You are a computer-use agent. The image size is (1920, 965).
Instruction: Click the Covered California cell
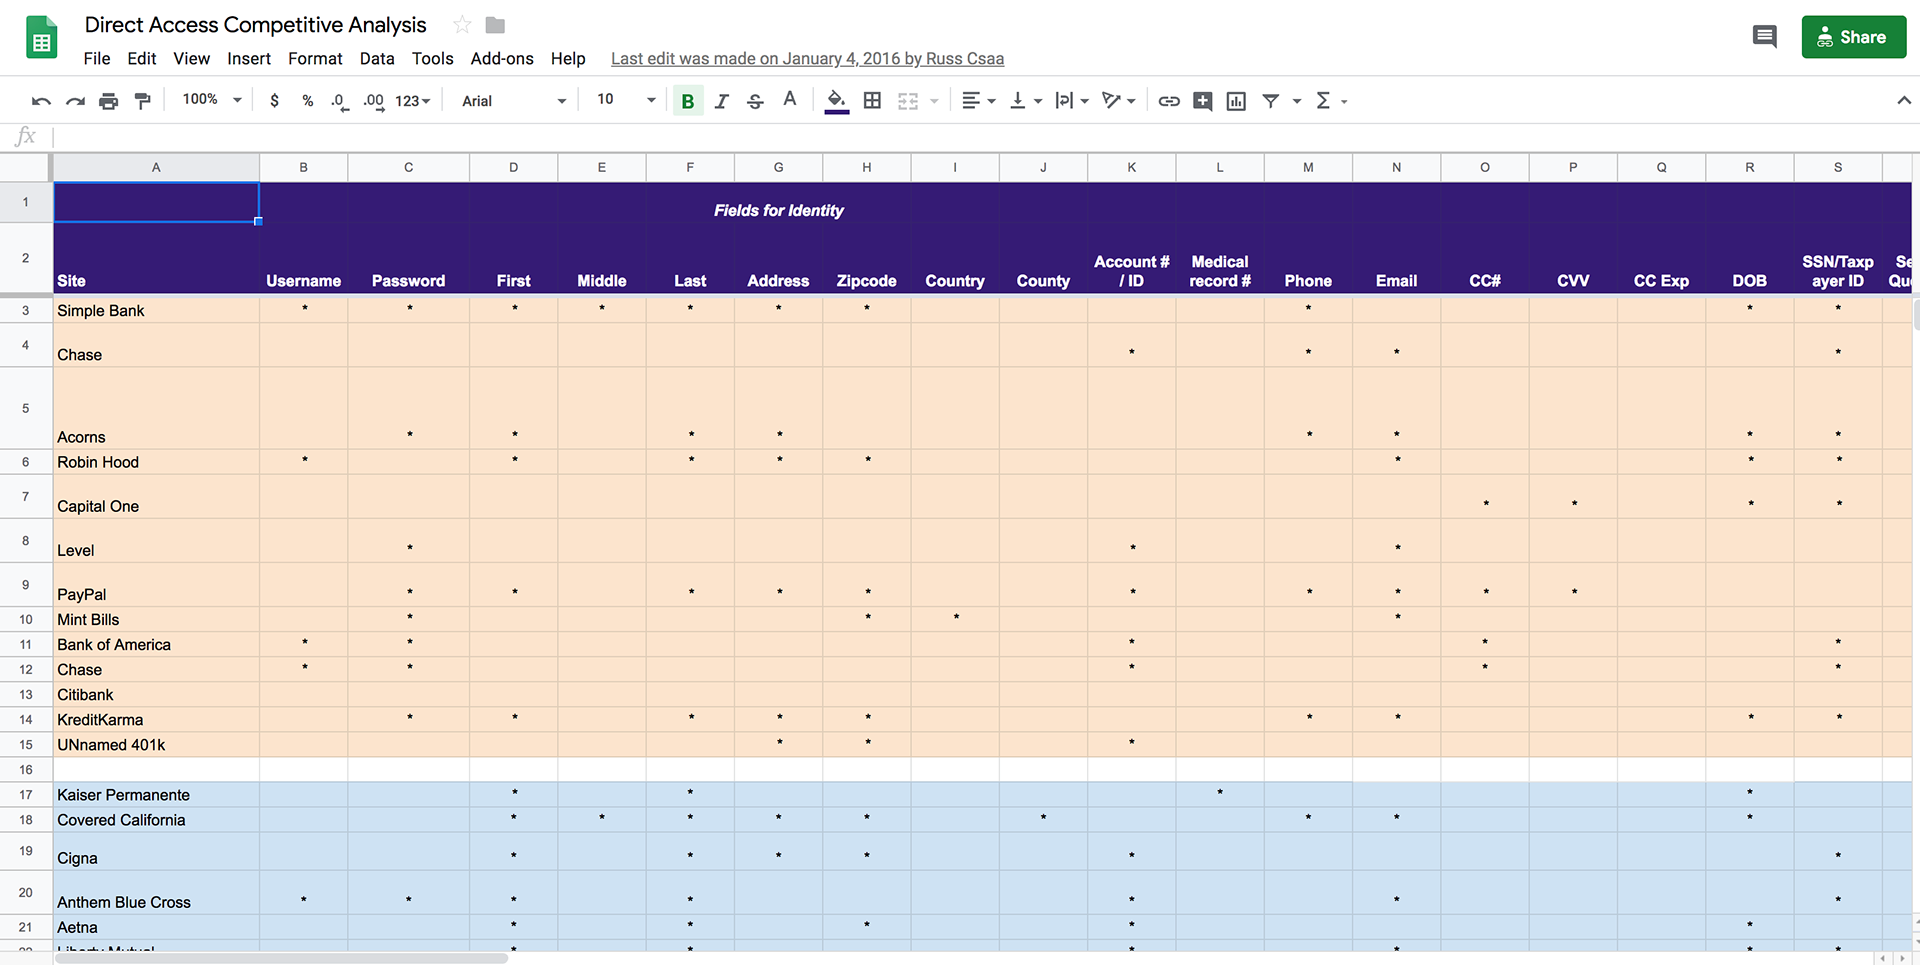(156, 820)
